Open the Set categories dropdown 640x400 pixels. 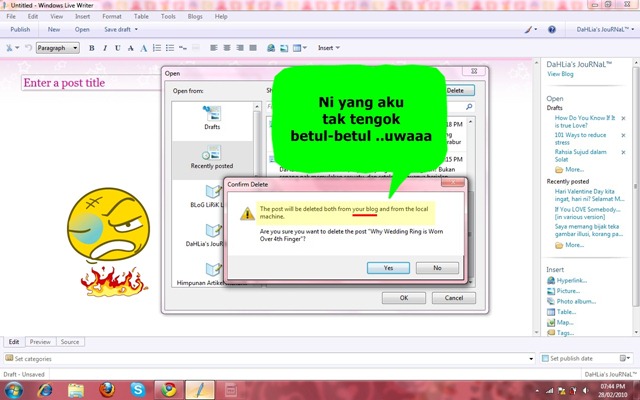269,359
